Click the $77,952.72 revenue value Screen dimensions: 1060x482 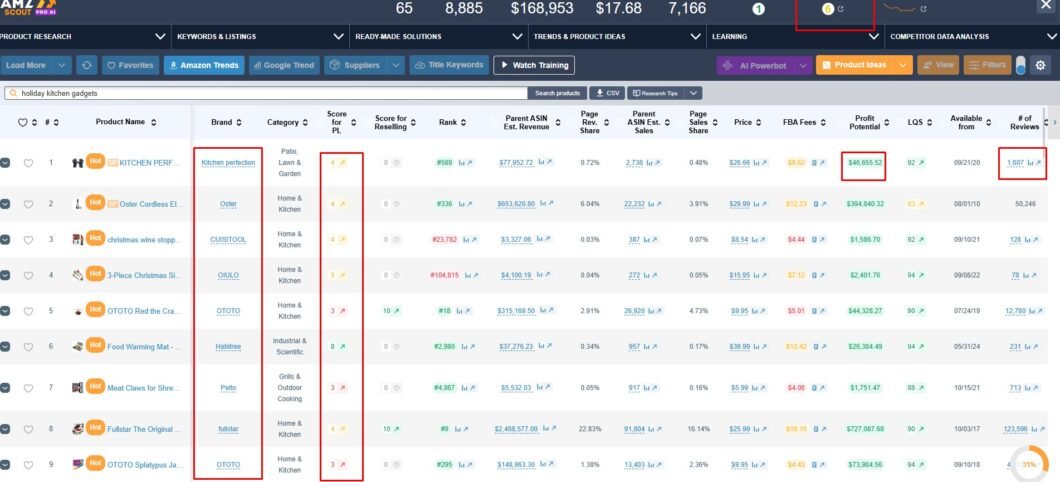[516, 163]
